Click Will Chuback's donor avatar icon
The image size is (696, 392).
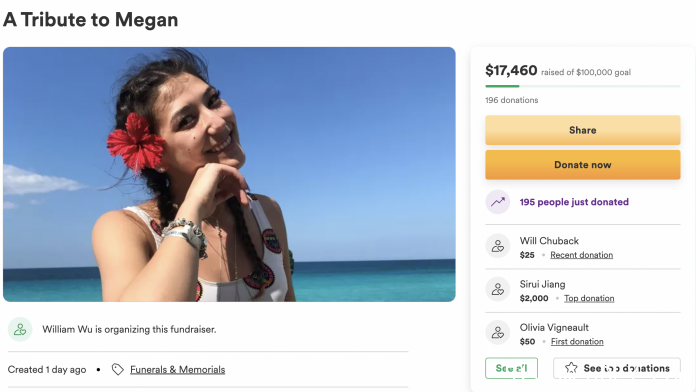tap(498, 246)
